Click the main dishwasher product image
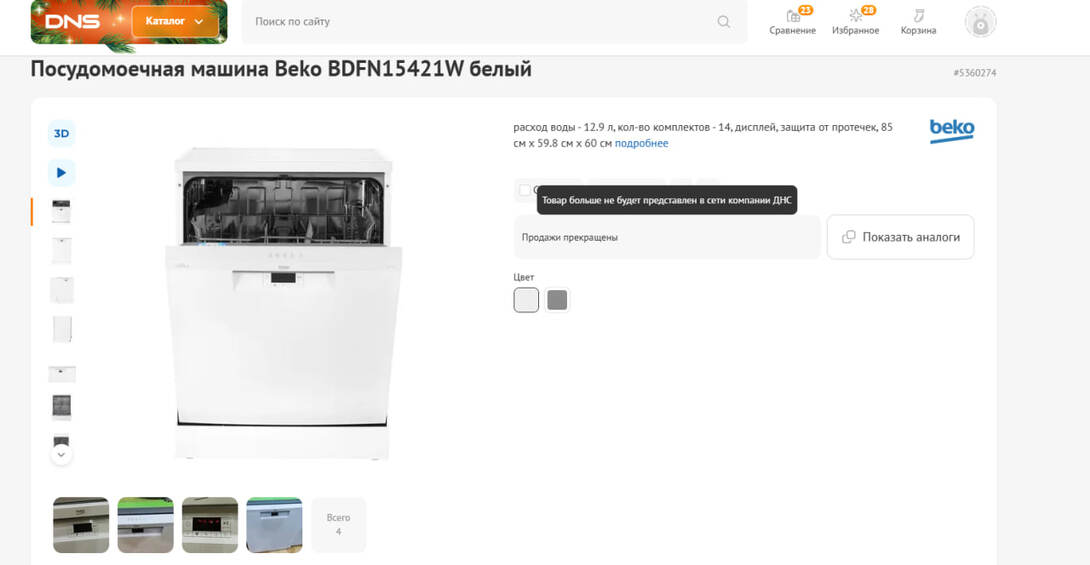Image resolution: width=1090 pixels, height=565 pixels. point(283,302)
